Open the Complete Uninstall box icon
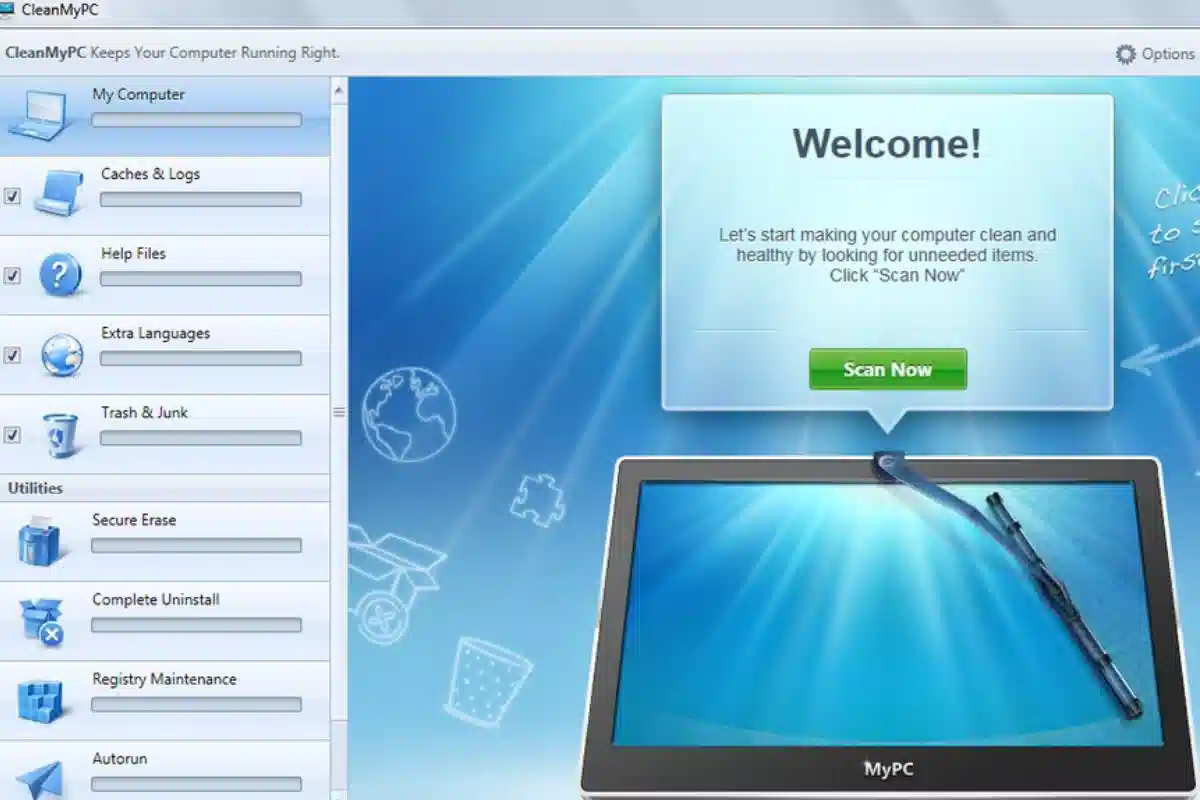 (x=41, y=620)
